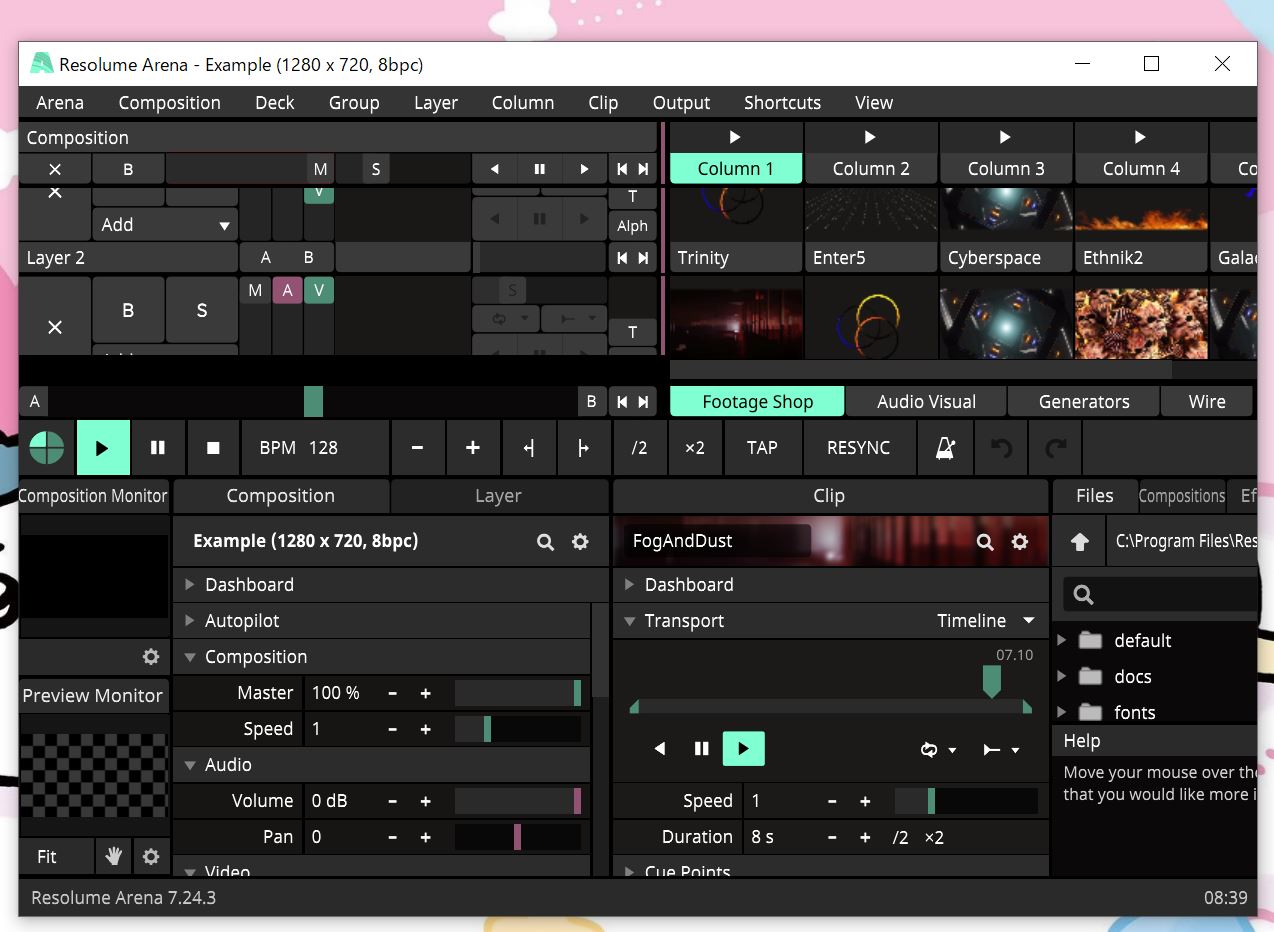
Task: Play the FogAndDust clip forward
Action: 743,748
